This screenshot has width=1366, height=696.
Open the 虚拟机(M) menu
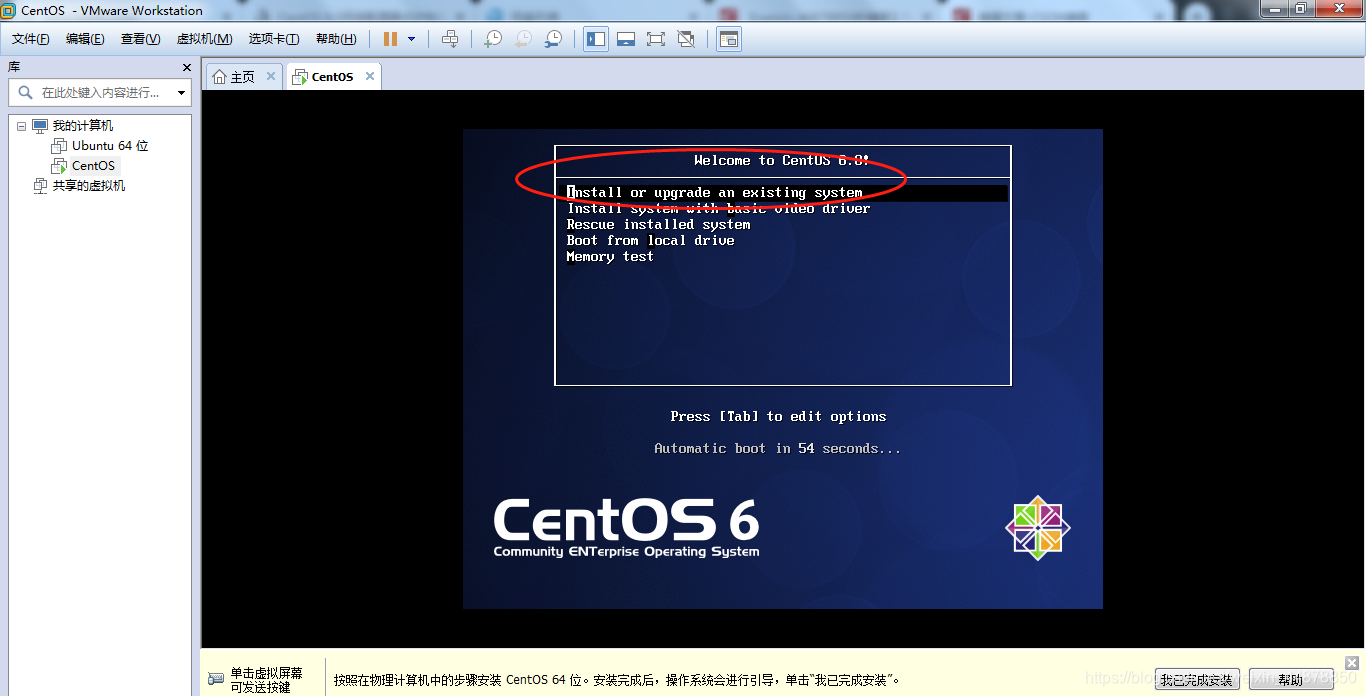click(x=204, y=39)
